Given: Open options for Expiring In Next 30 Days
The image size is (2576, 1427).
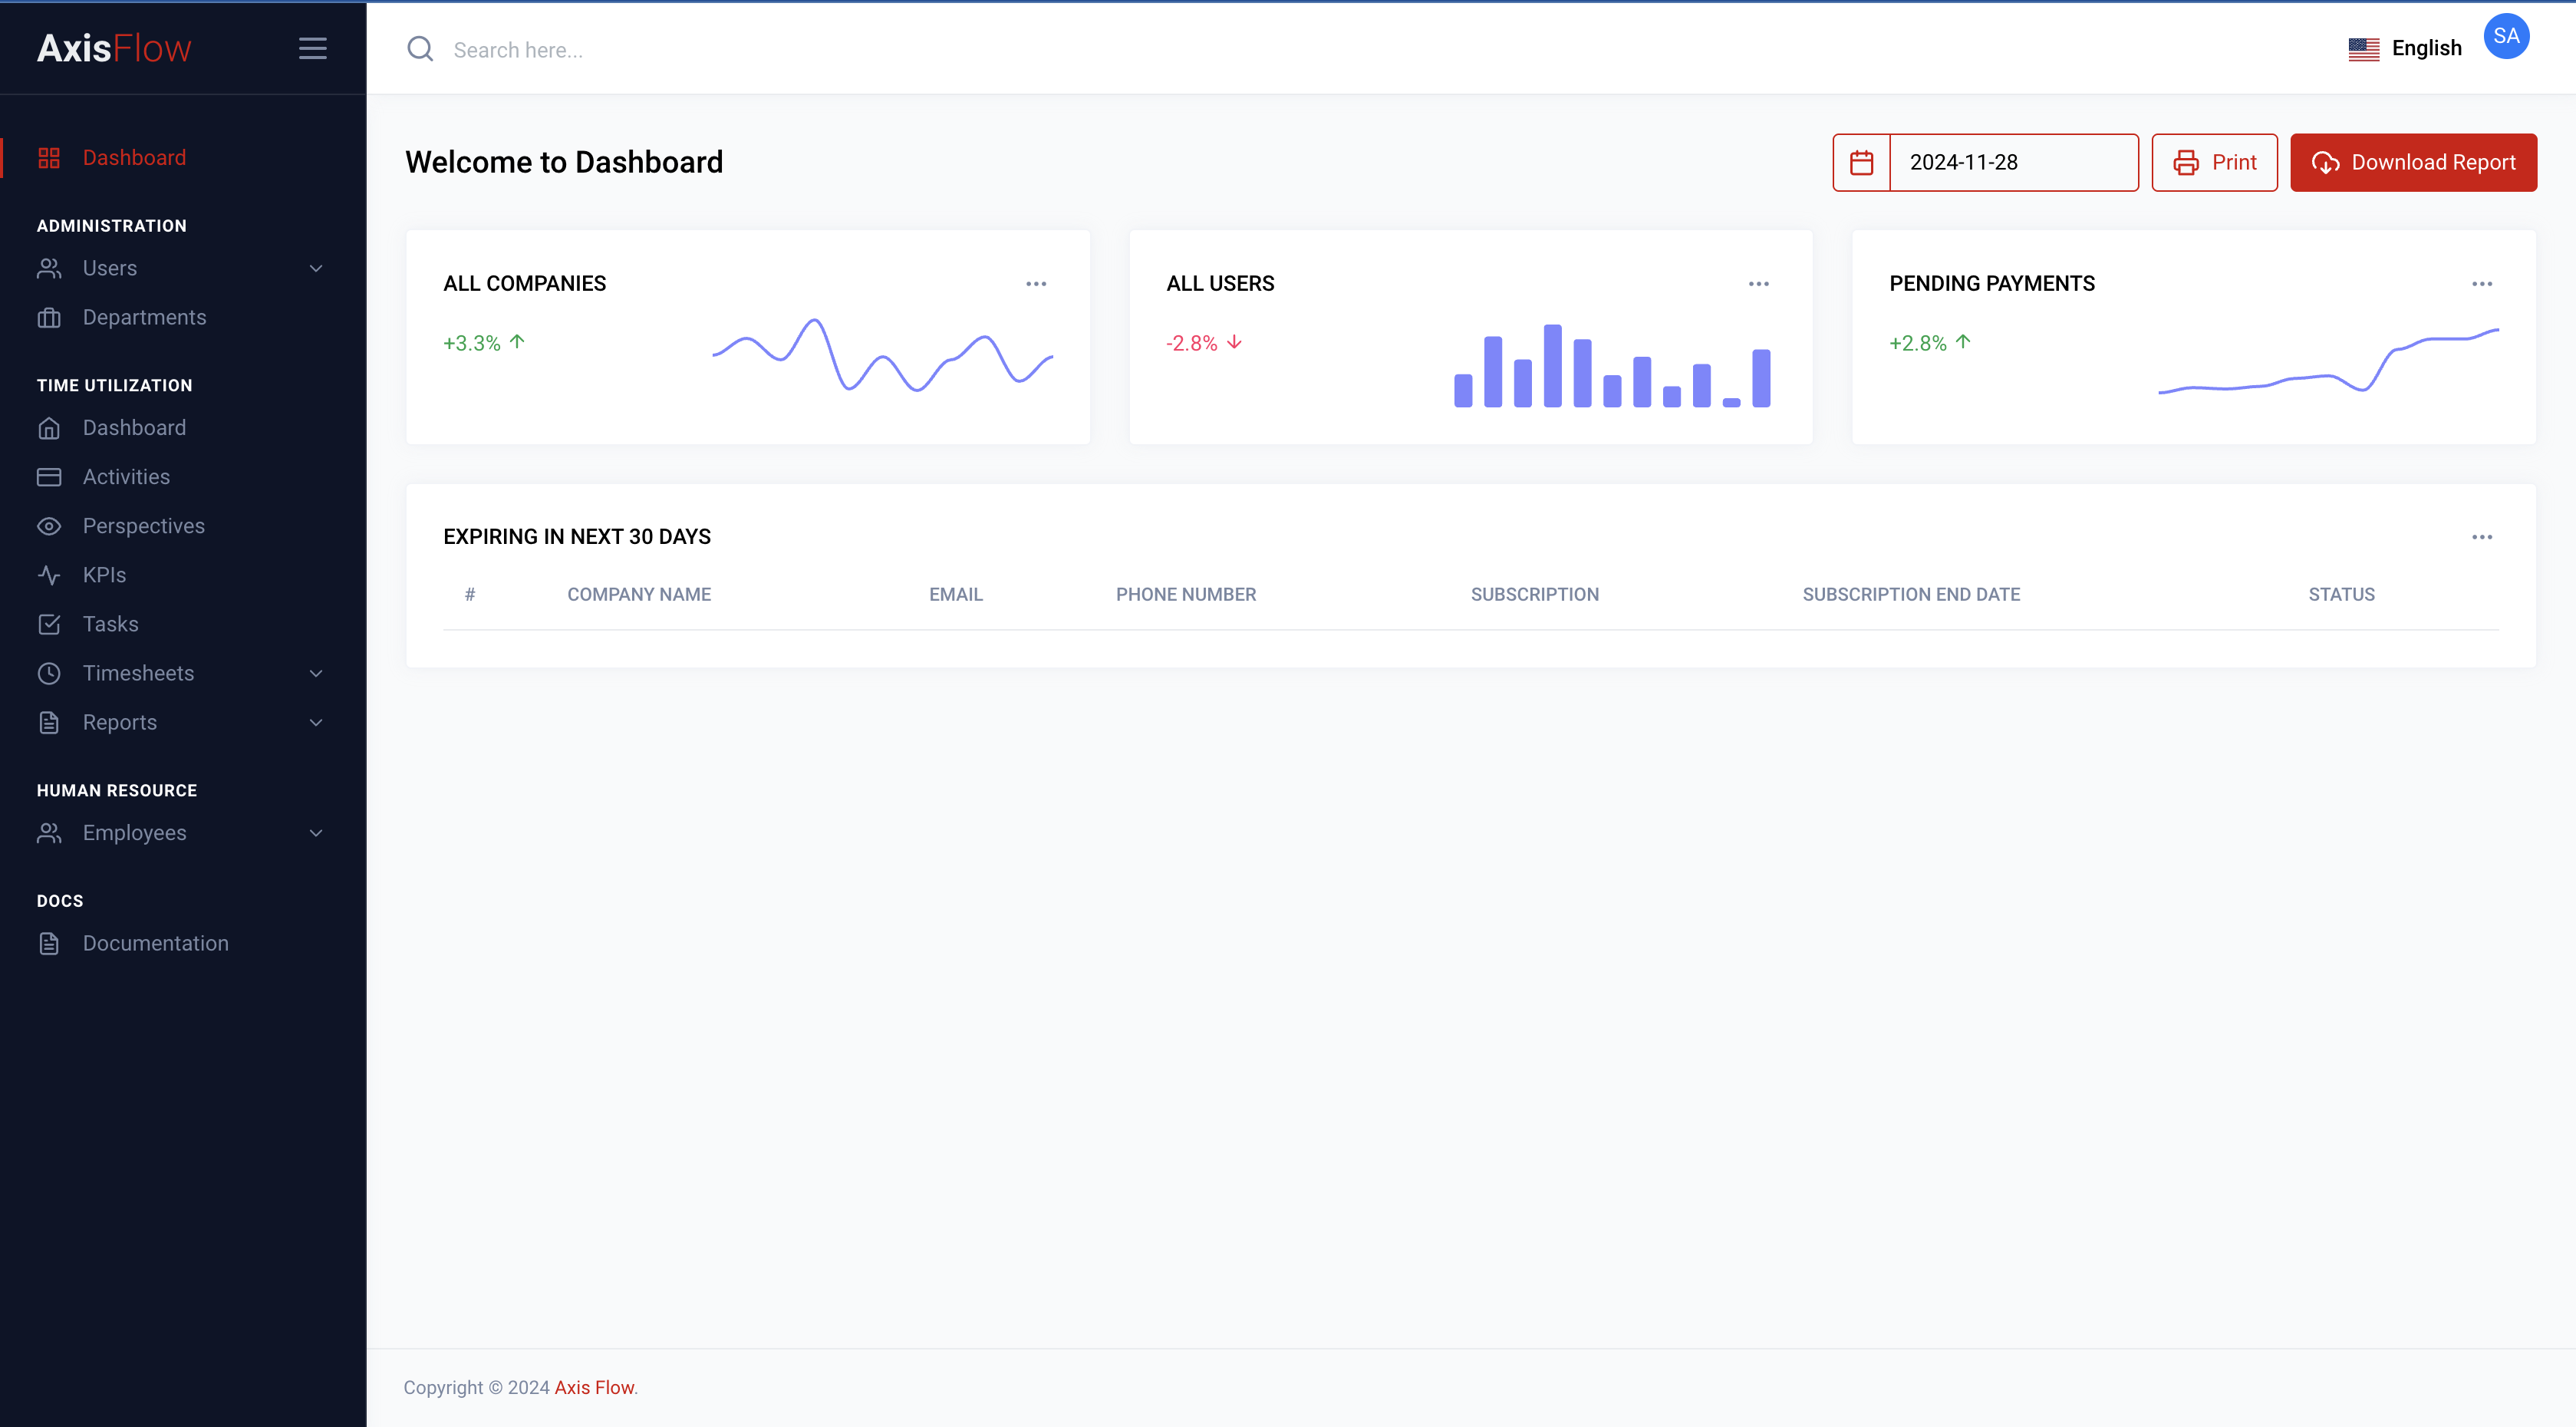Looking at the screenshot, I should coord(2483,537).
